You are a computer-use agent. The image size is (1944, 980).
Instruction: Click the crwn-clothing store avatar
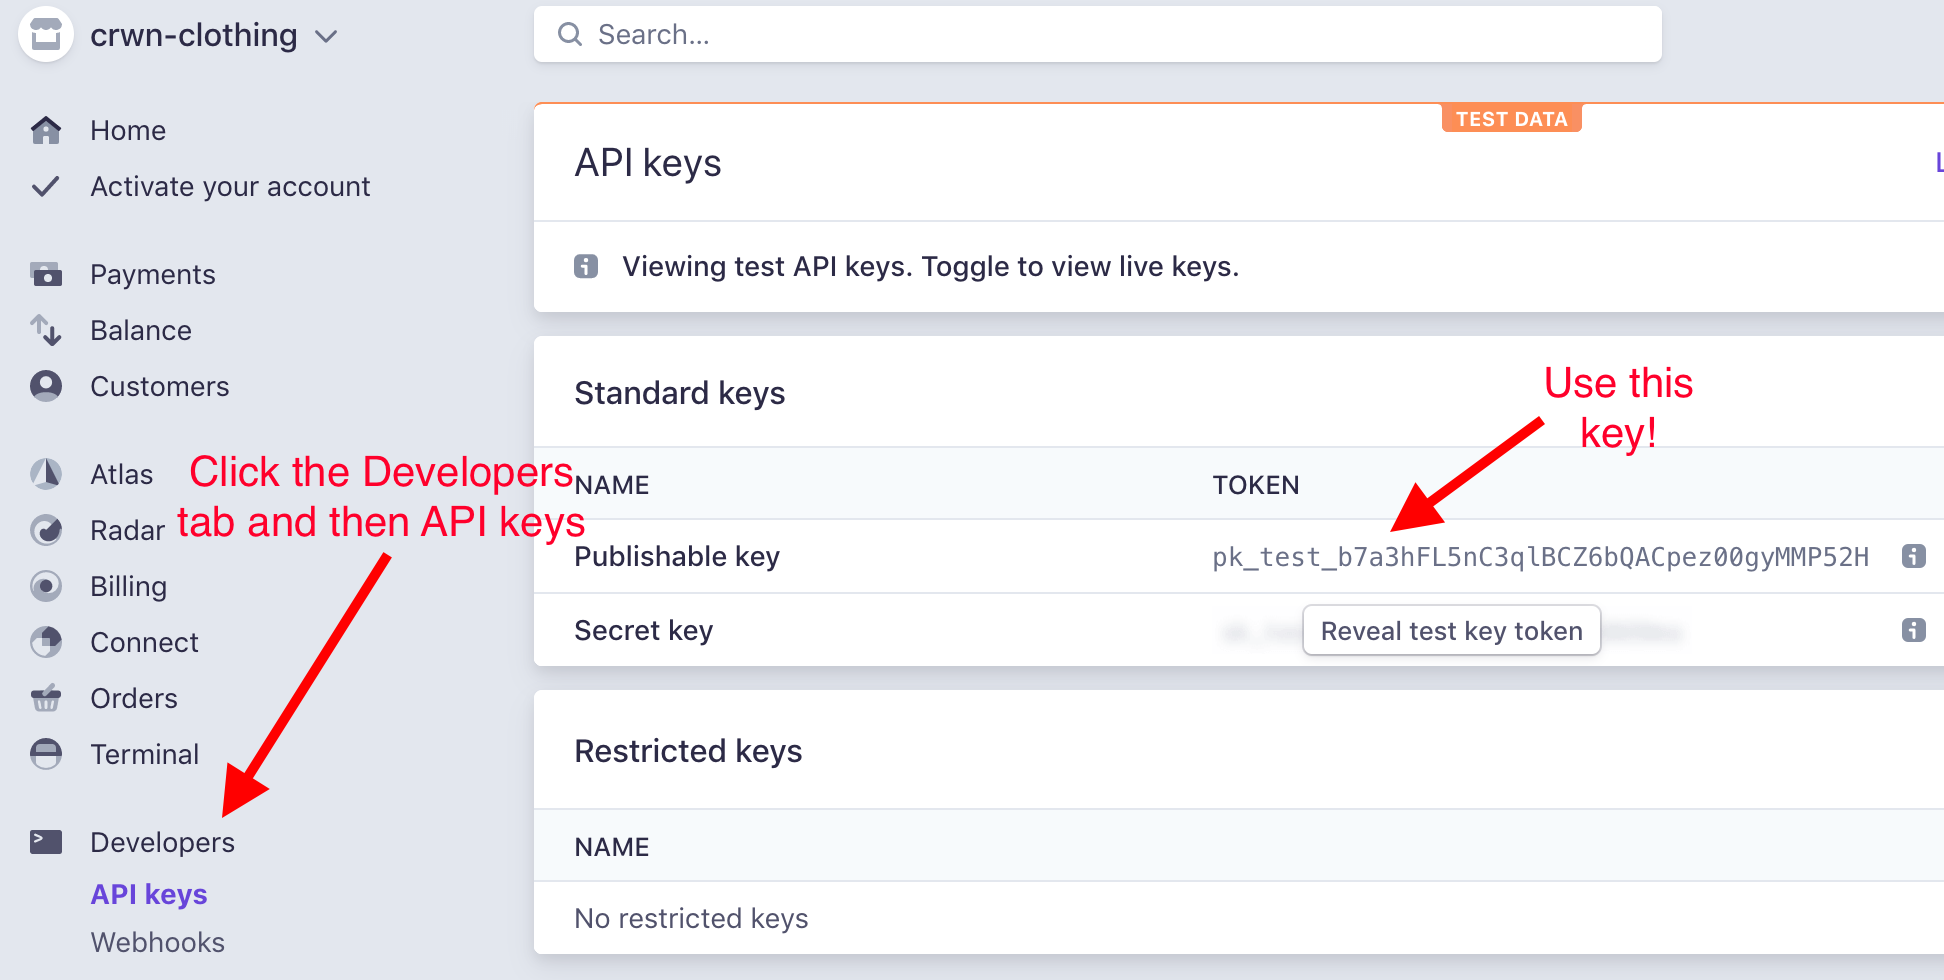click(46, 34)
